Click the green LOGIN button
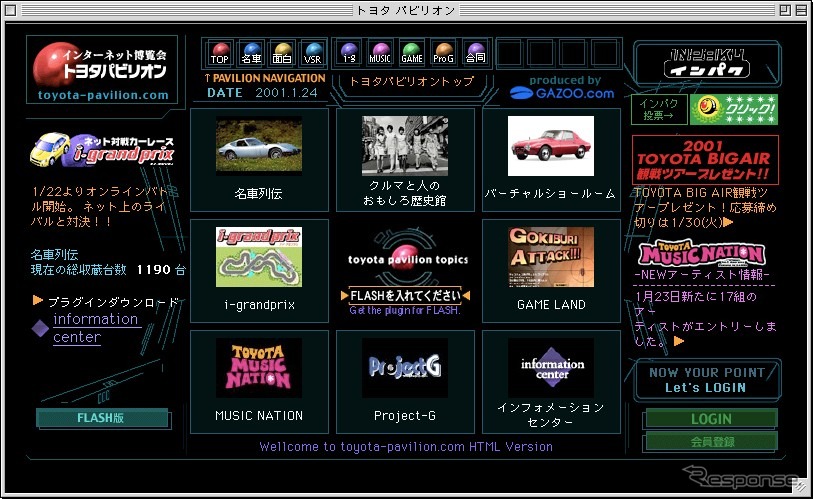The height and width of the screenshot is (499, 813). 711,419
